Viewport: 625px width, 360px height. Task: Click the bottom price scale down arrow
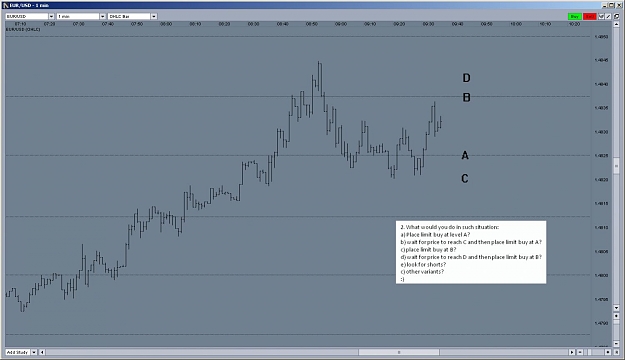point(616,344)
